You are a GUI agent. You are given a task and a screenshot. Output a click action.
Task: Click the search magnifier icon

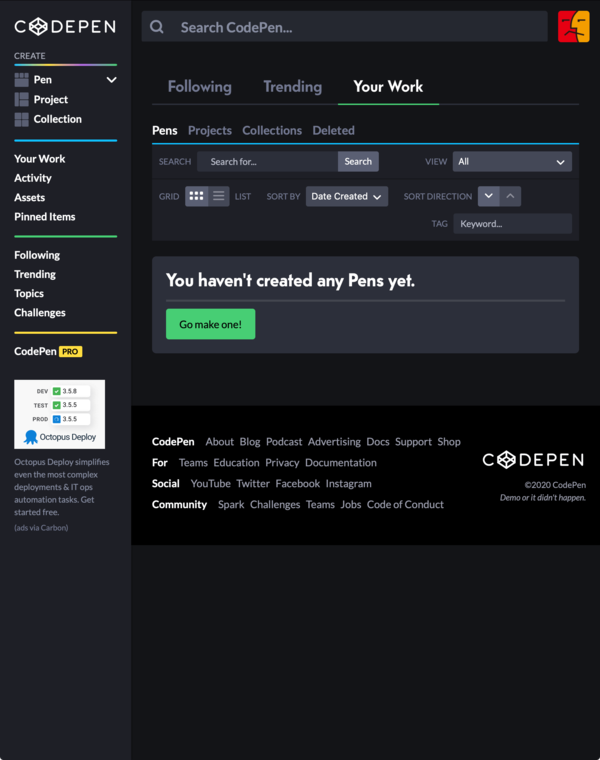click(157, 27)
